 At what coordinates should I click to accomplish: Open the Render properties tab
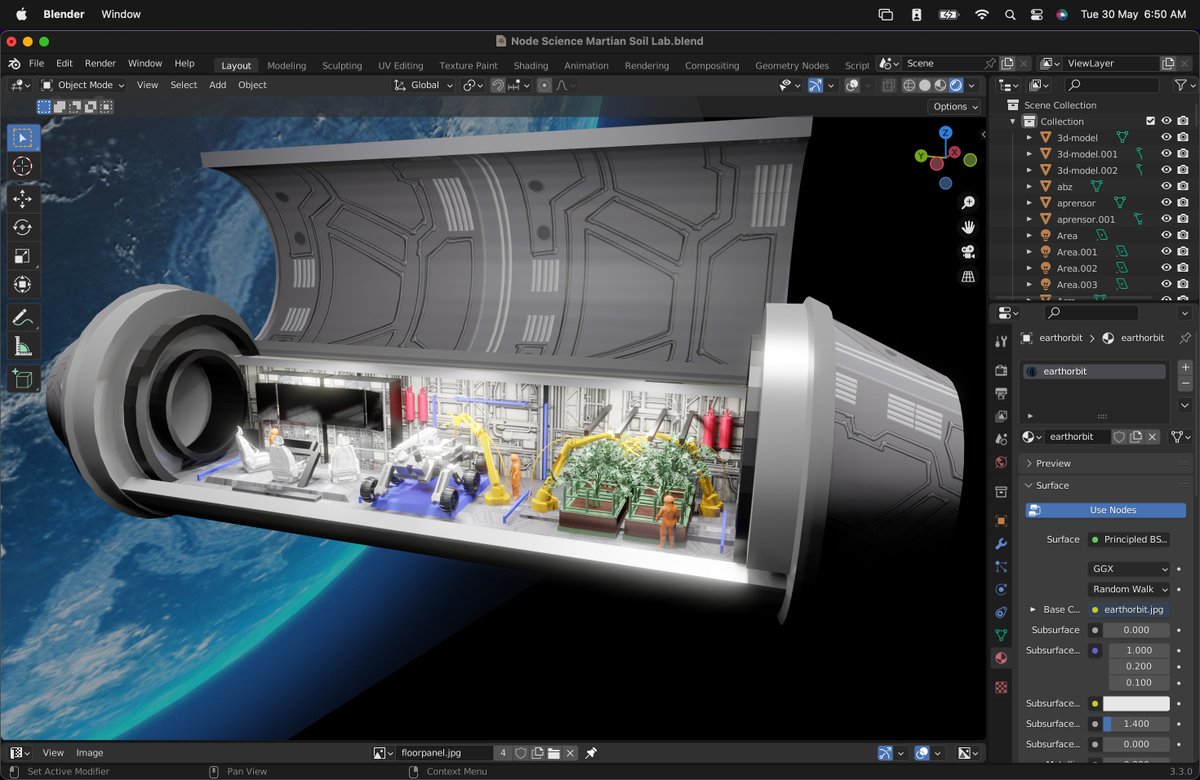tap(1001, 370)
